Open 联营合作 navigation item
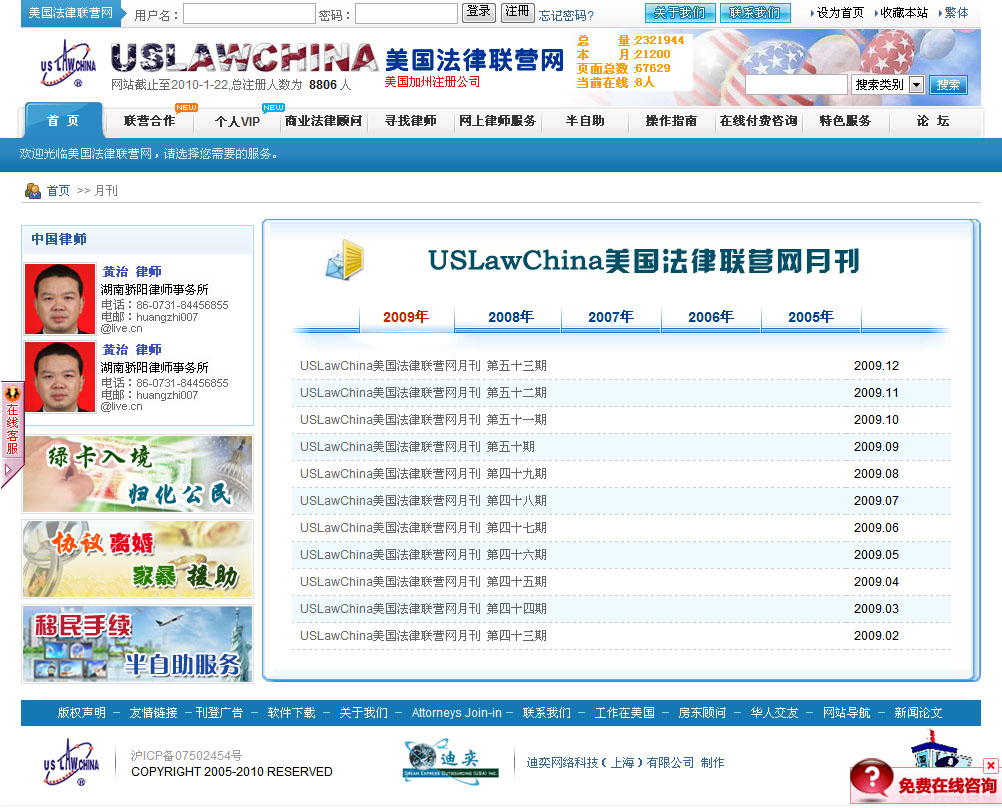The width and height of the screenshot is (1002, 808). (150, 121)
